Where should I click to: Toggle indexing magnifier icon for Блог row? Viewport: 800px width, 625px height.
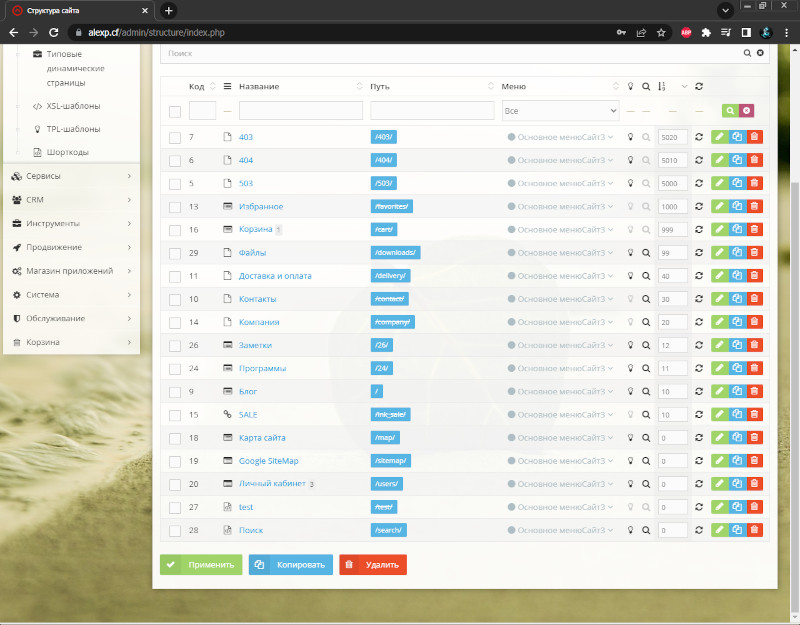pyautogui.click(x=646, y=392)
